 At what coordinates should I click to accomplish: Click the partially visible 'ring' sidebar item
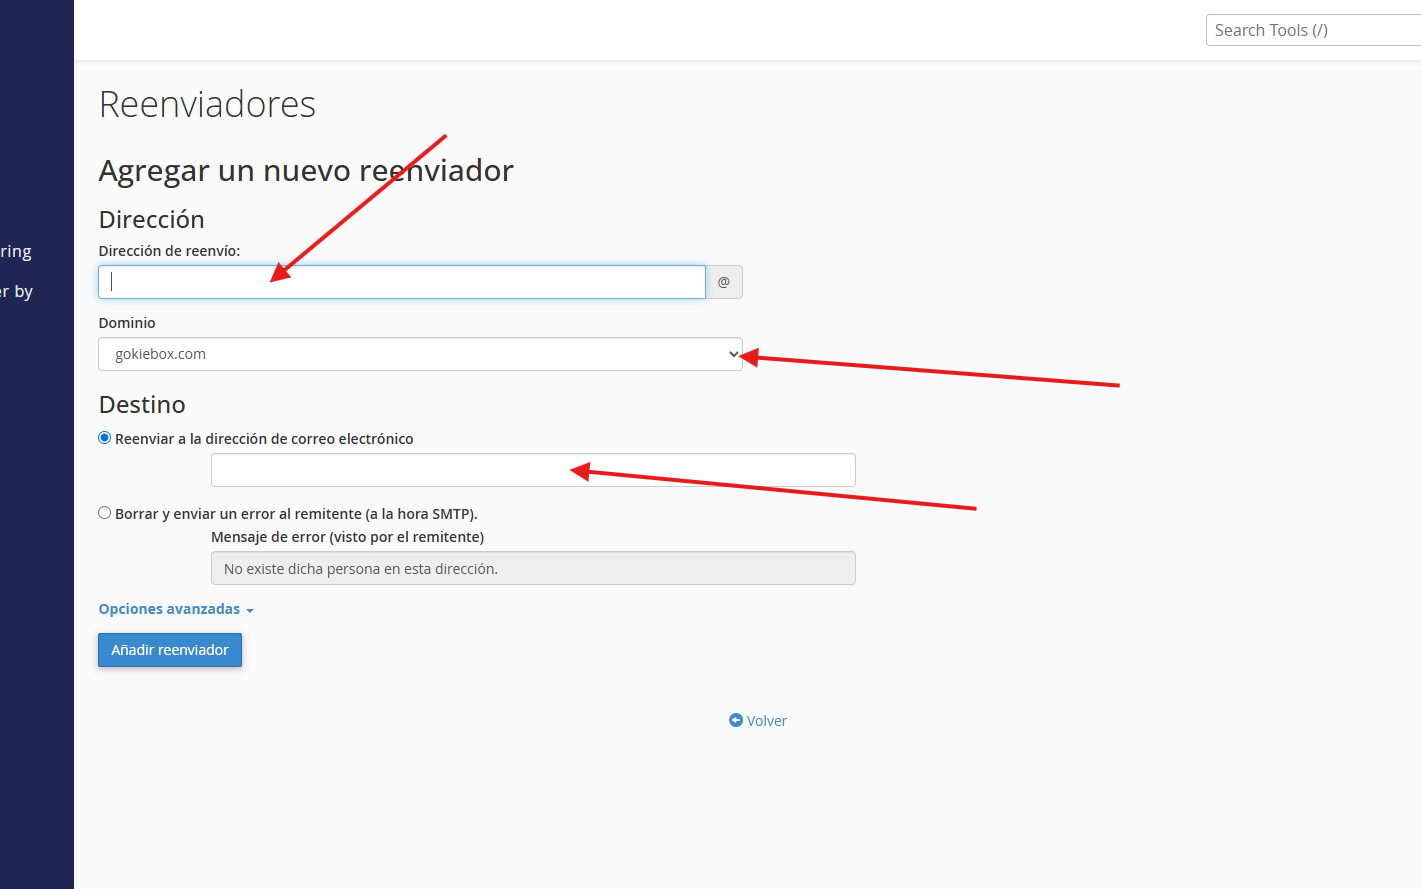16,252
